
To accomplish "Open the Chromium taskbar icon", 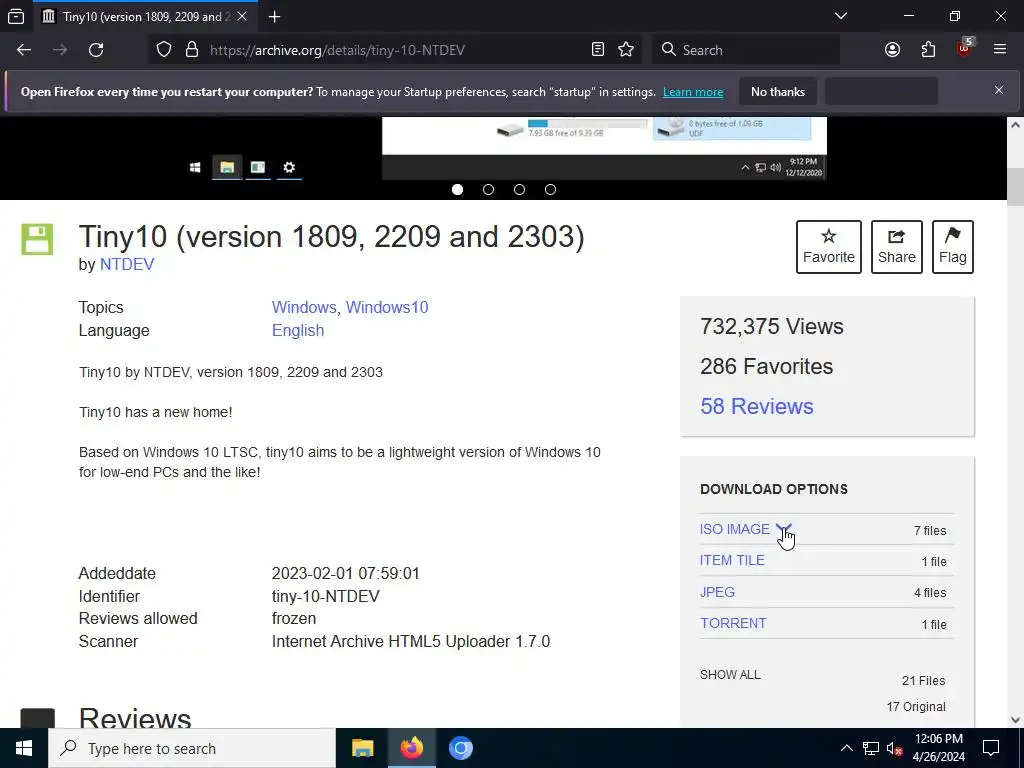I will 461,748.
